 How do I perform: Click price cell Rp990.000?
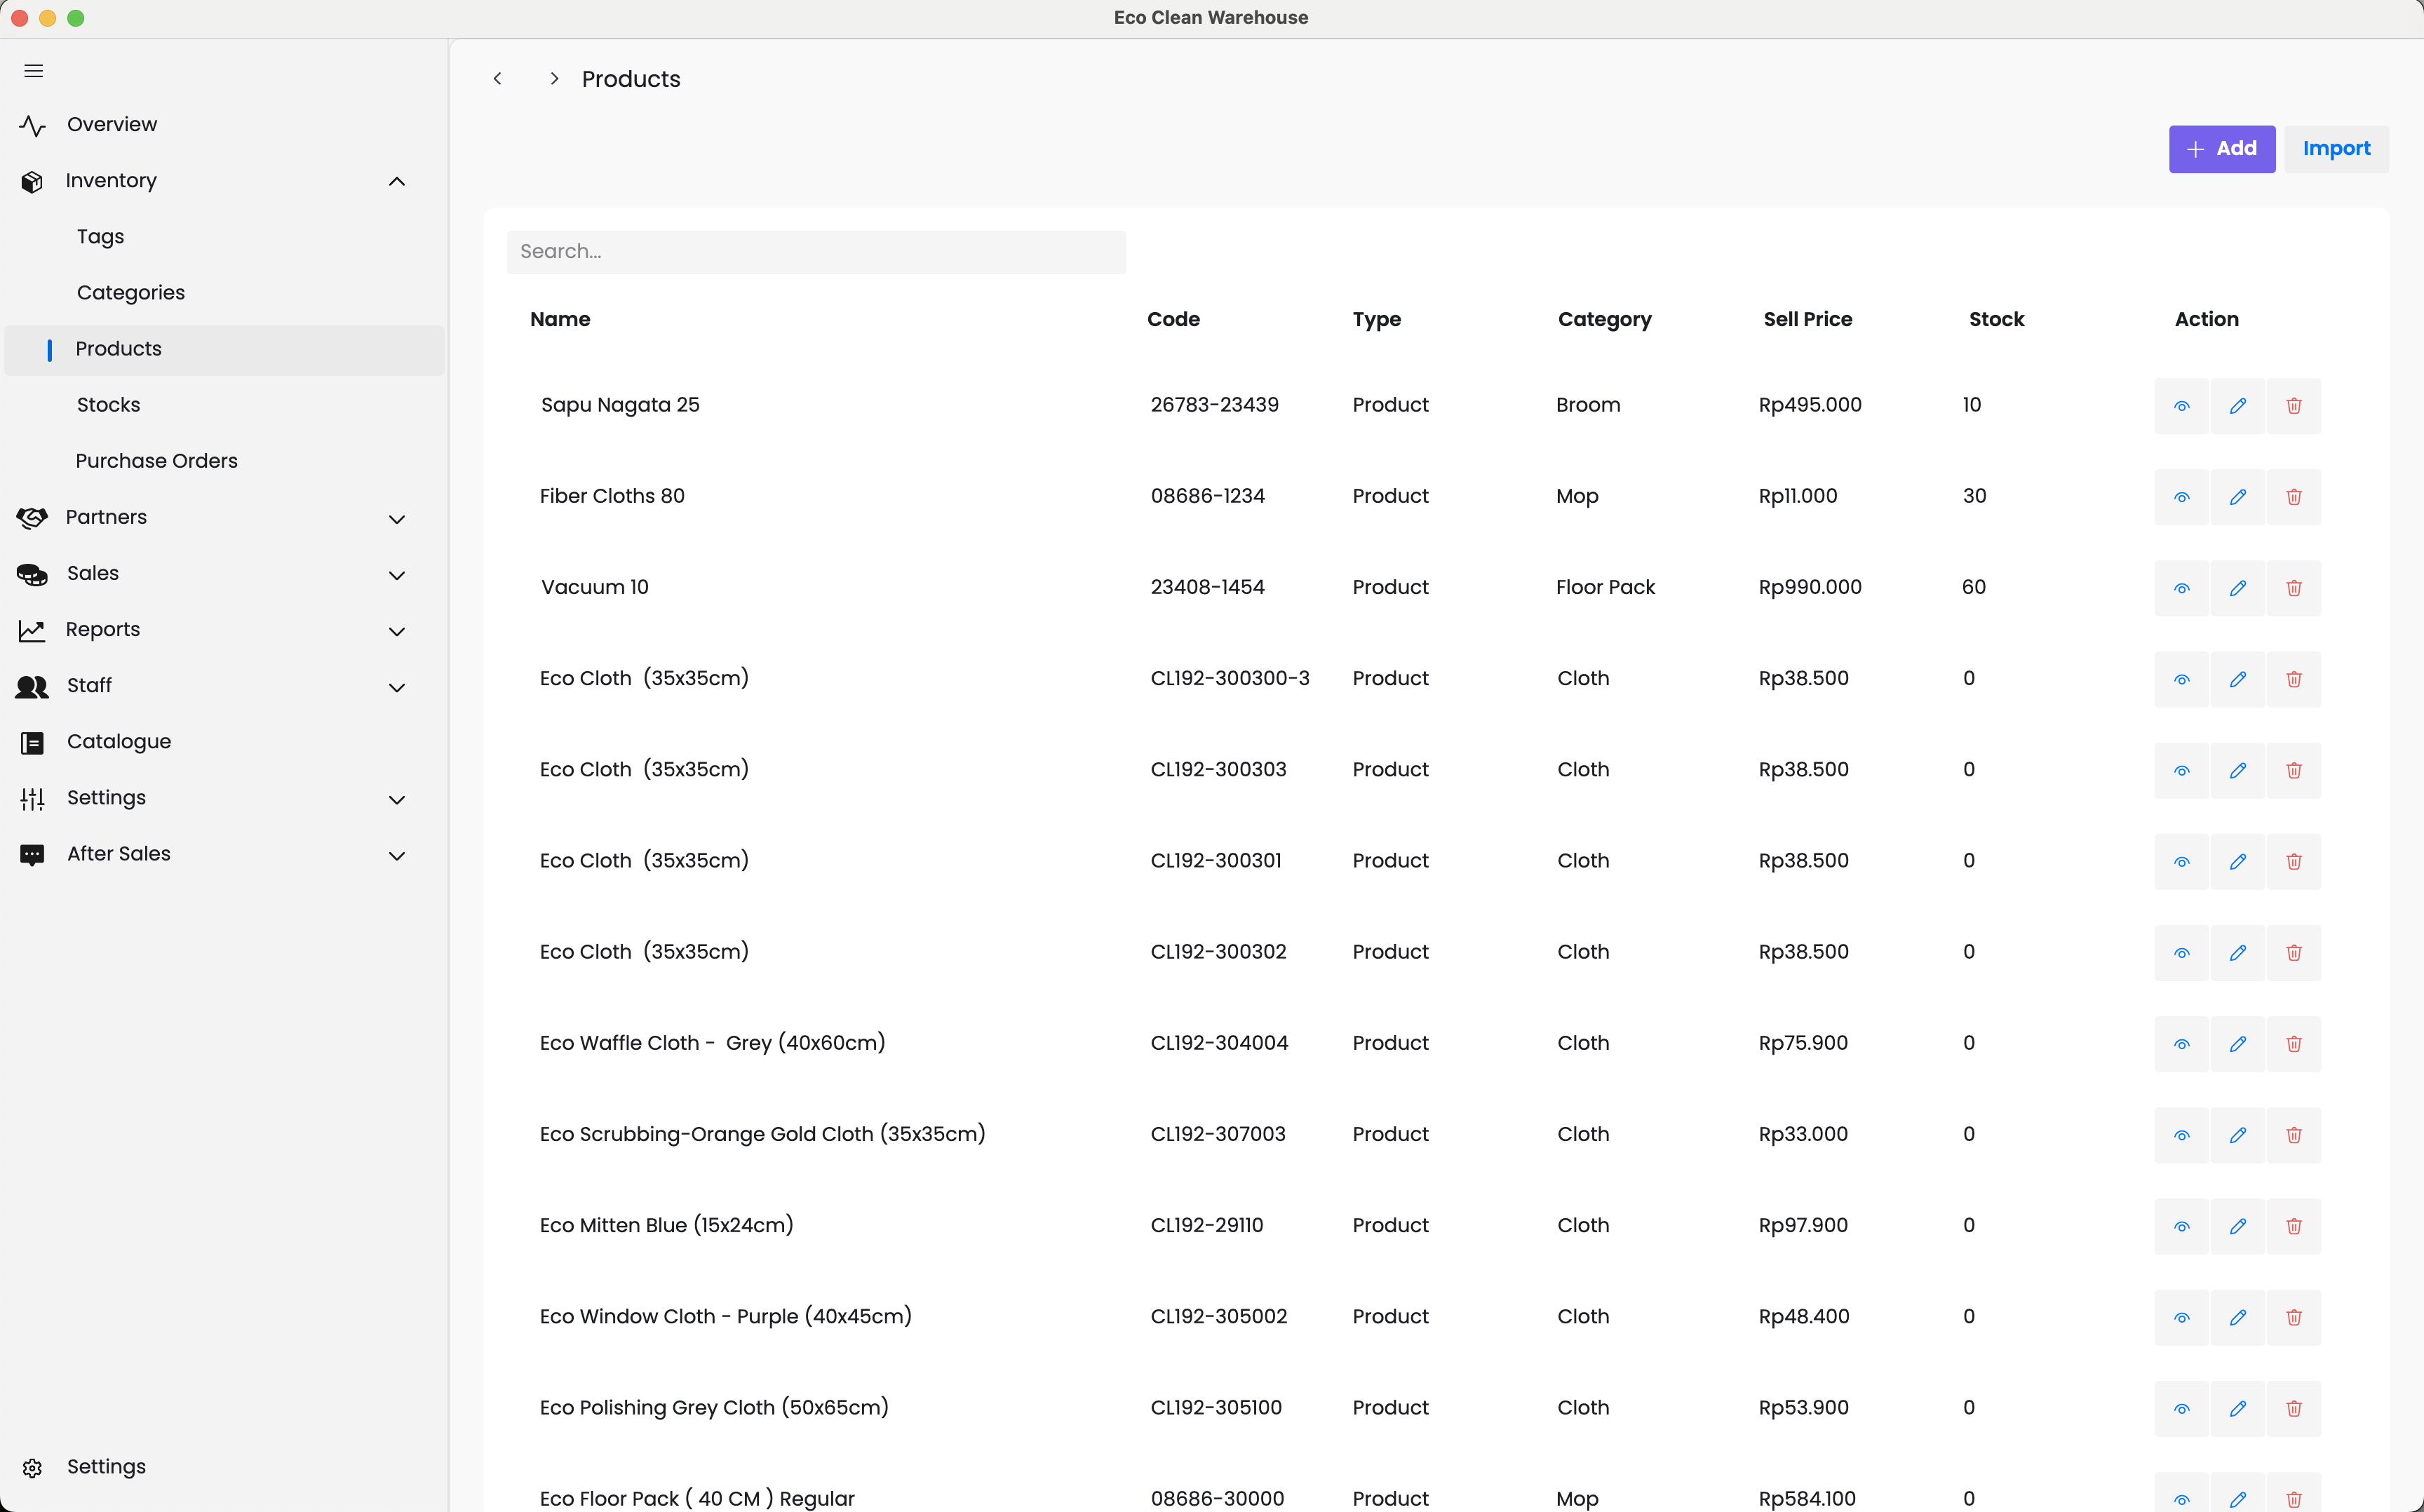coord(1810,587)
